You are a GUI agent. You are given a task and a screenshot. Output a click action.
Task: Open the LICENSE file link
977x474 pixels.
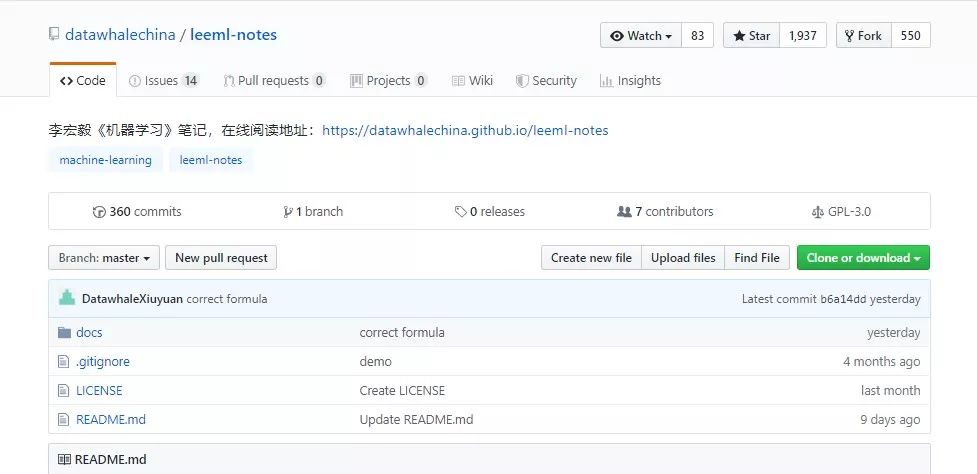99,391
